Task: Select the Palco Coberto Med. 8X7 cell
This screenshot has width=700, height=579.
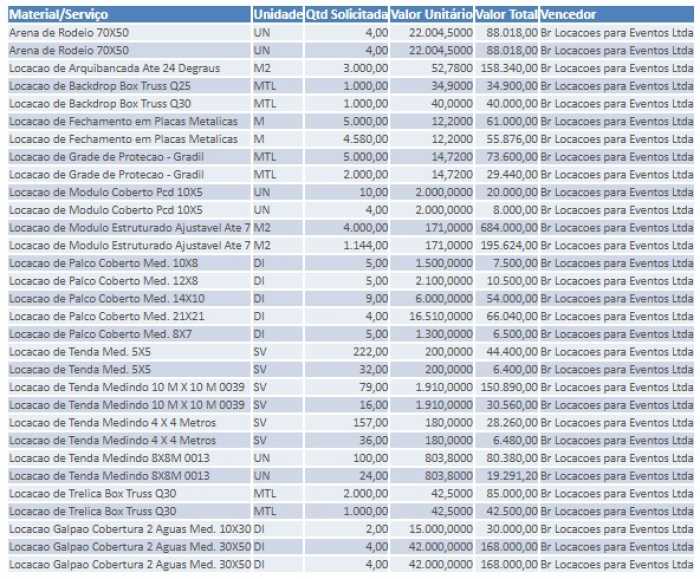Action: (x=101, y=334)
